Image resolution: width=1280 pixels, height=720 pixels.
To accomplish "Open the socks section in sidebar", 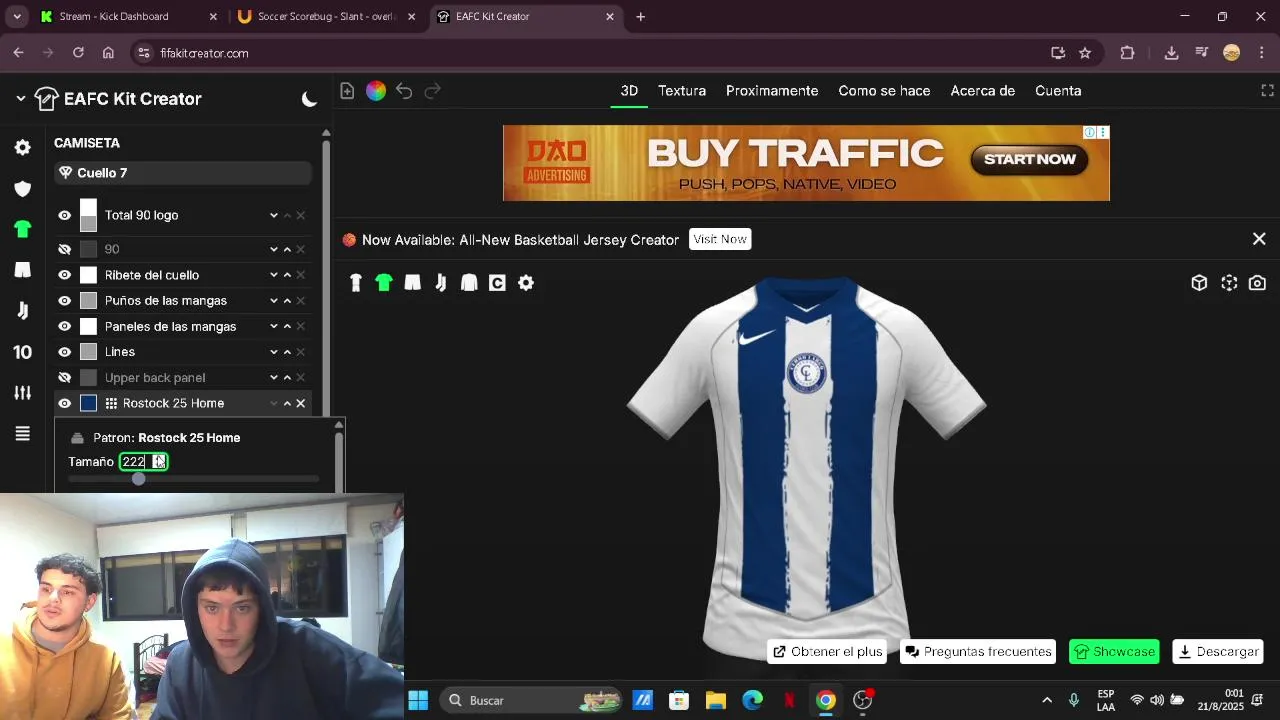I will [22, 311].
